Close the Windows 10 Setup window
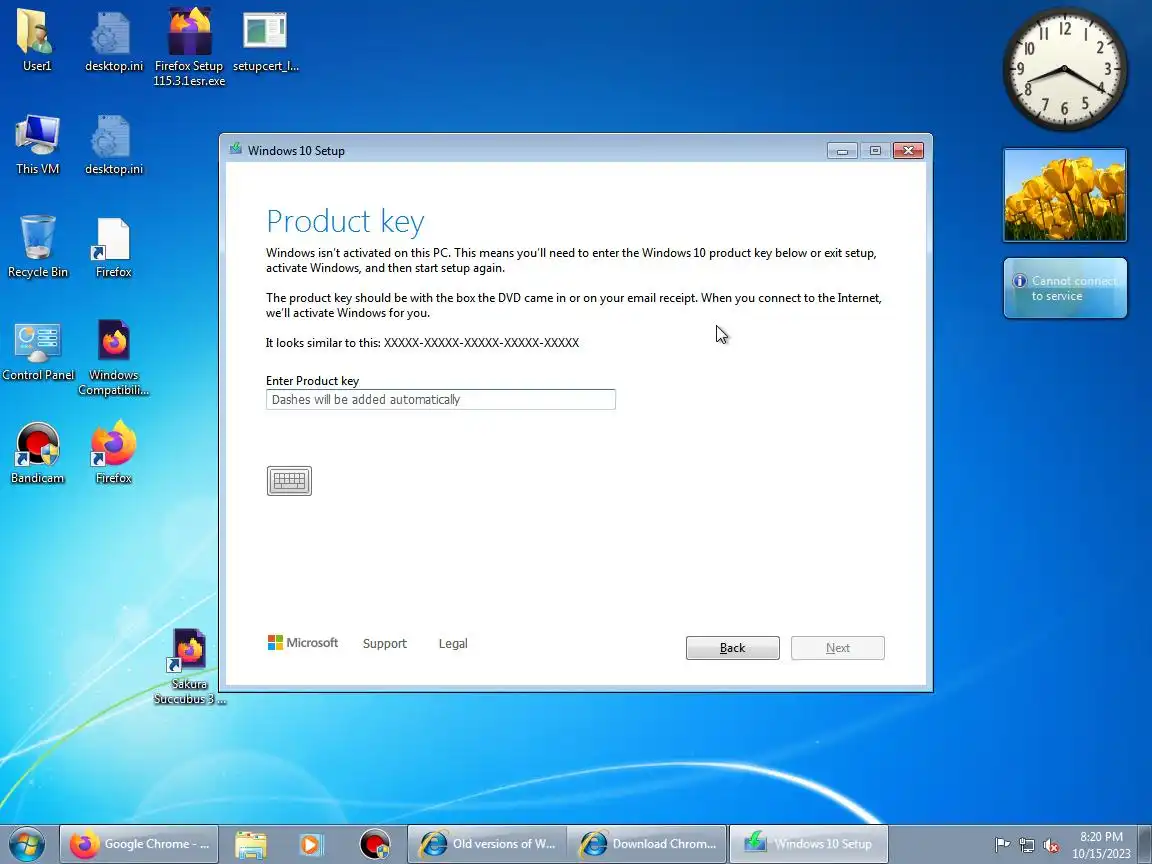Image resolution: width=1152 pixels, height=864 pixels. (908, 151)
